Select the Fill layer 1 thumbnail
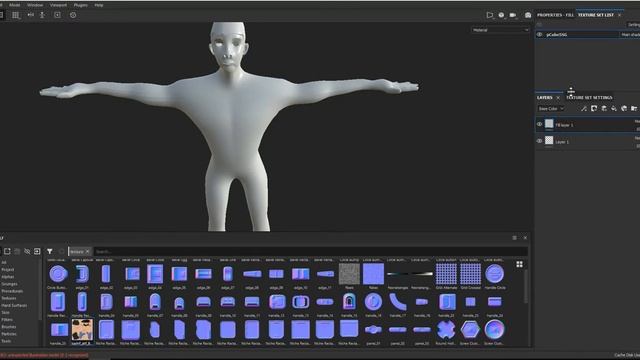The height and width of the screenshot is (360, 640). coord(549,124)
